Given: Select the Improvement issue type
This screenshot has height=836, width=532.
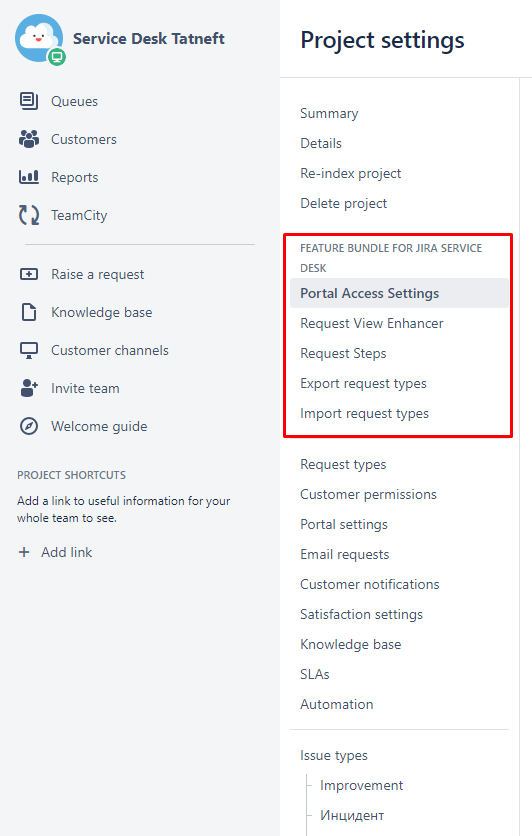Looking at the screenshot, I should 361,785.
